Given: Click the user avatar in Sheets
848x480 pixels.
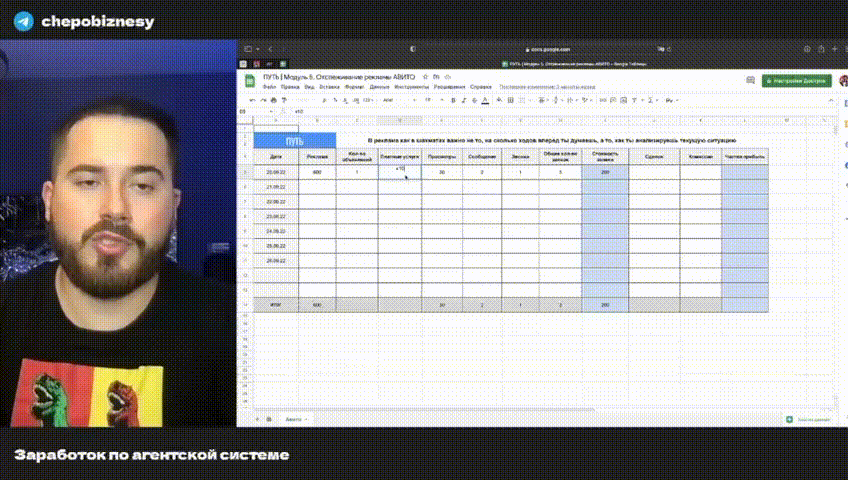Looking at the screenshot, I should pyautogui.click(x=844, y=81).
